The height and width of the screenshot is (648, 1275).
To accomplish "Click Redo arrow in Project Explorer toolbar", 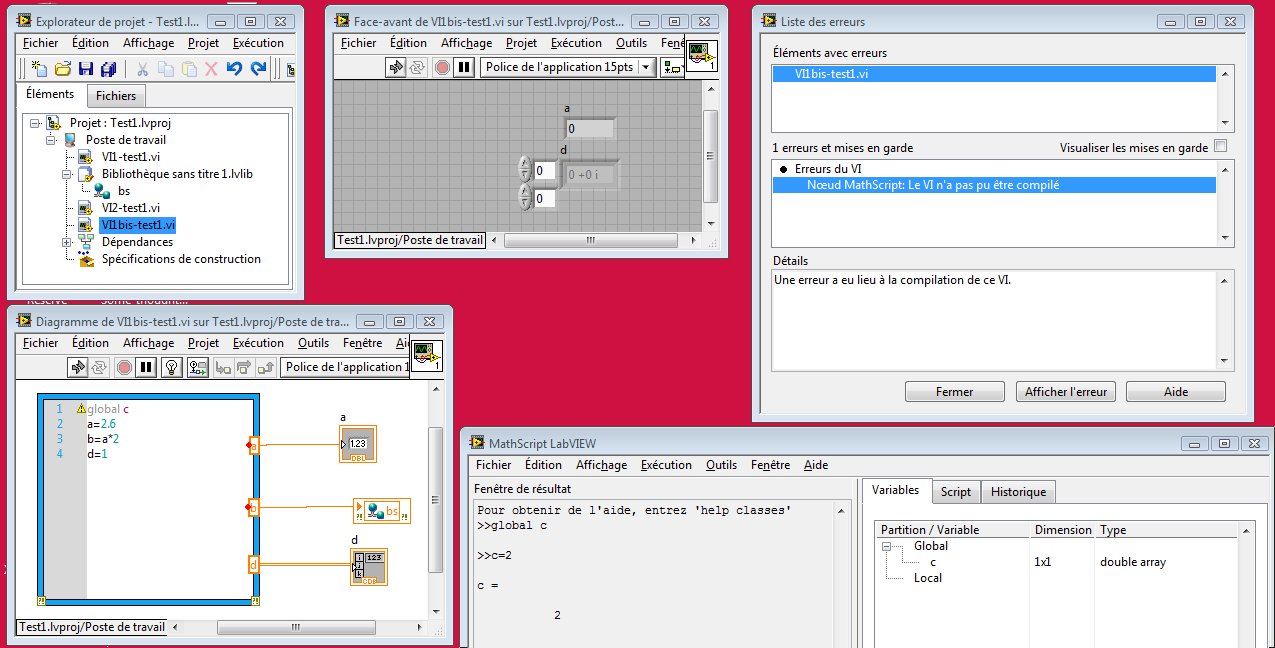I will 258,69.
